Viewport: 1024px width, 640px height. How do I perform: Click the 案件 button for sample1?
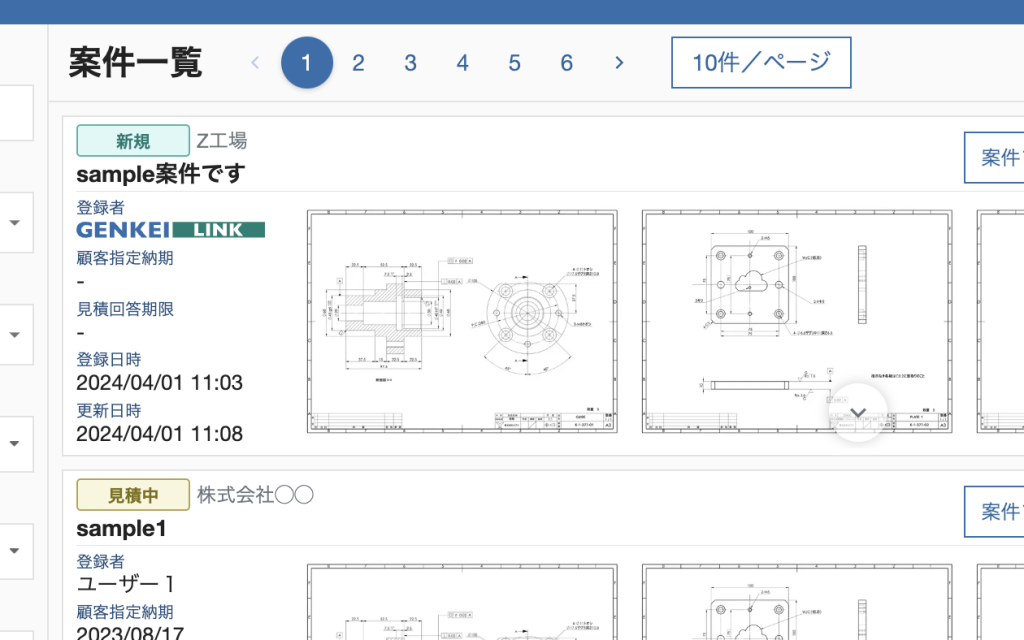coord(995,511)
